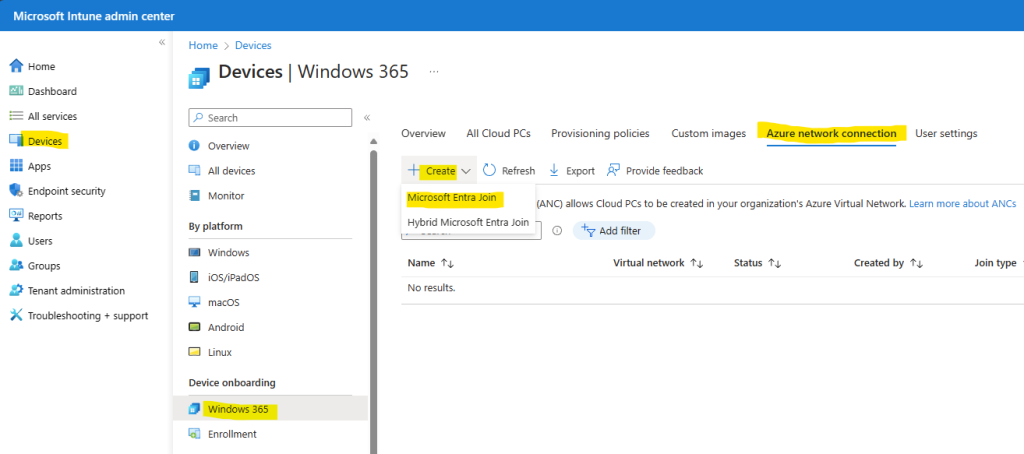This screenshot has width=1024, height=454.
Task: Click the Join type column header
Action: point(995,263)
